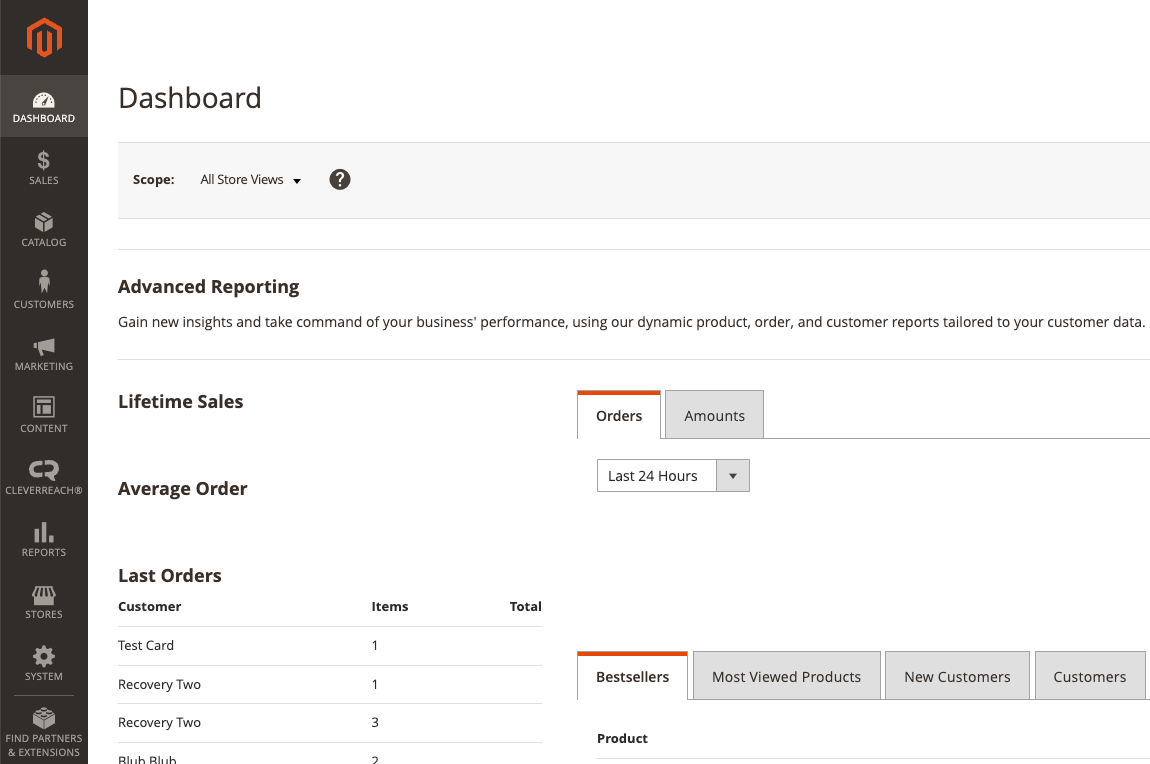
Task: Select the Orders chart tab
Action: [619, 416]
